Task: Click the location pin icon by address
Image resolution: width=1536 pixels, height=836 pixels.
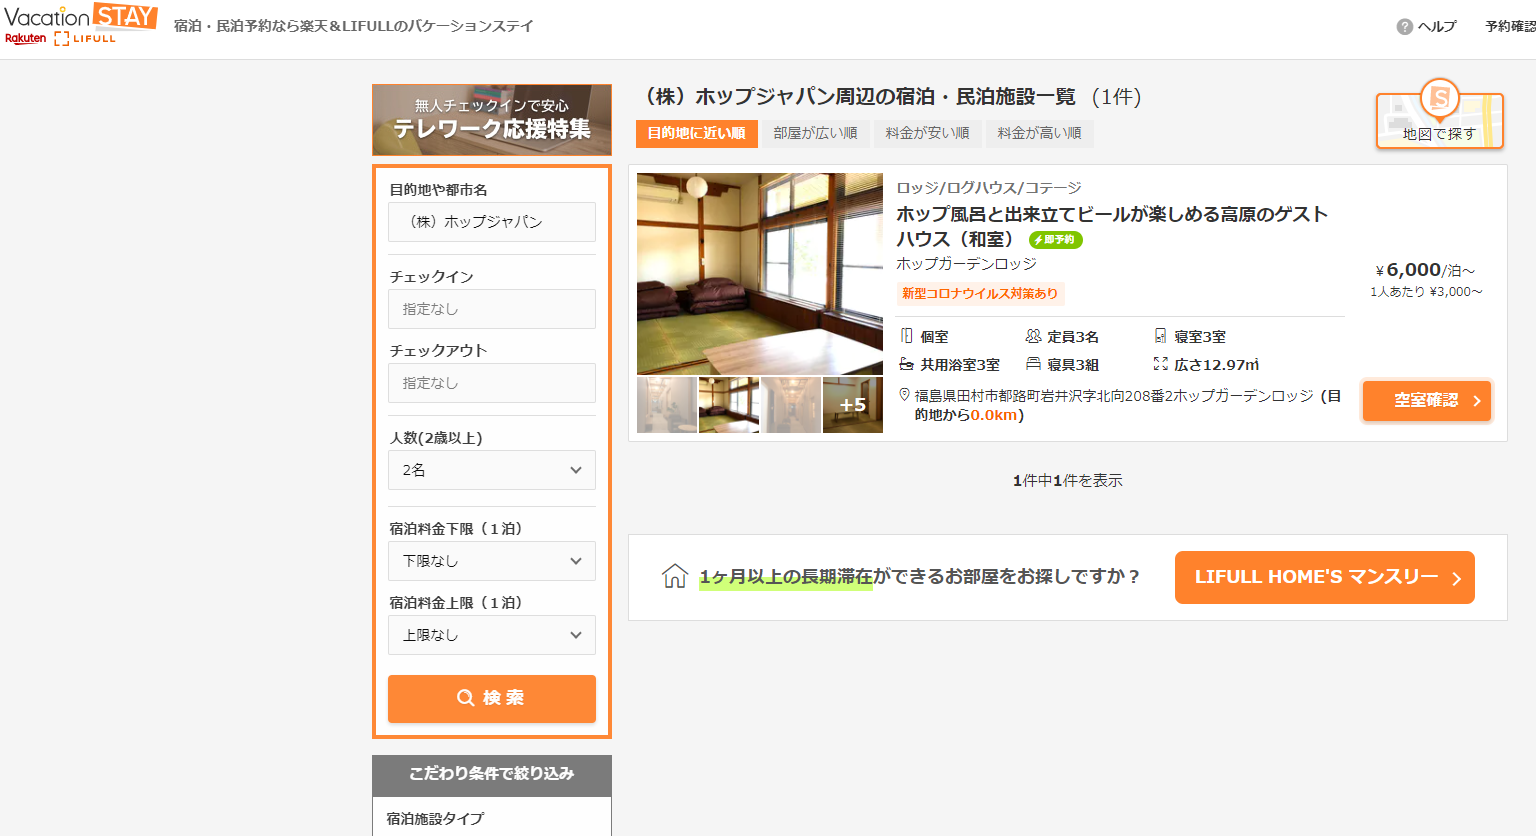Action: pyautogui.click(x=904, y=395)
